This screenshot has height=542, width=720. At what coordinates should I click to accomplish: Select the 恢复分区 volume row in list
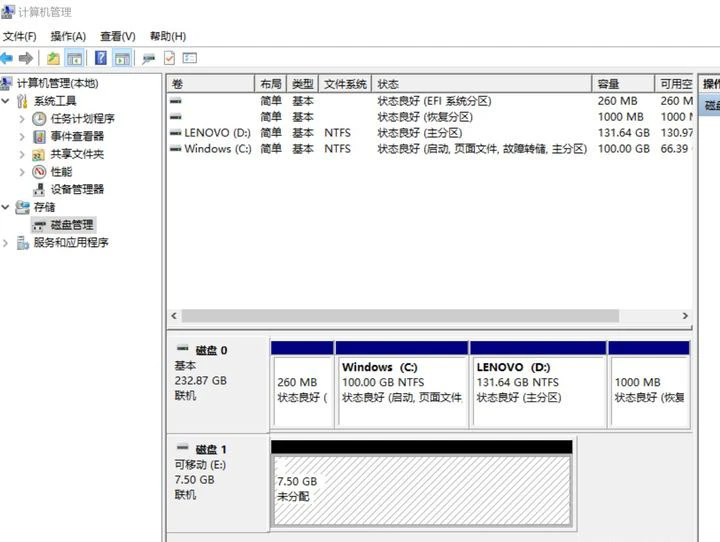click(x=430, y=117)
